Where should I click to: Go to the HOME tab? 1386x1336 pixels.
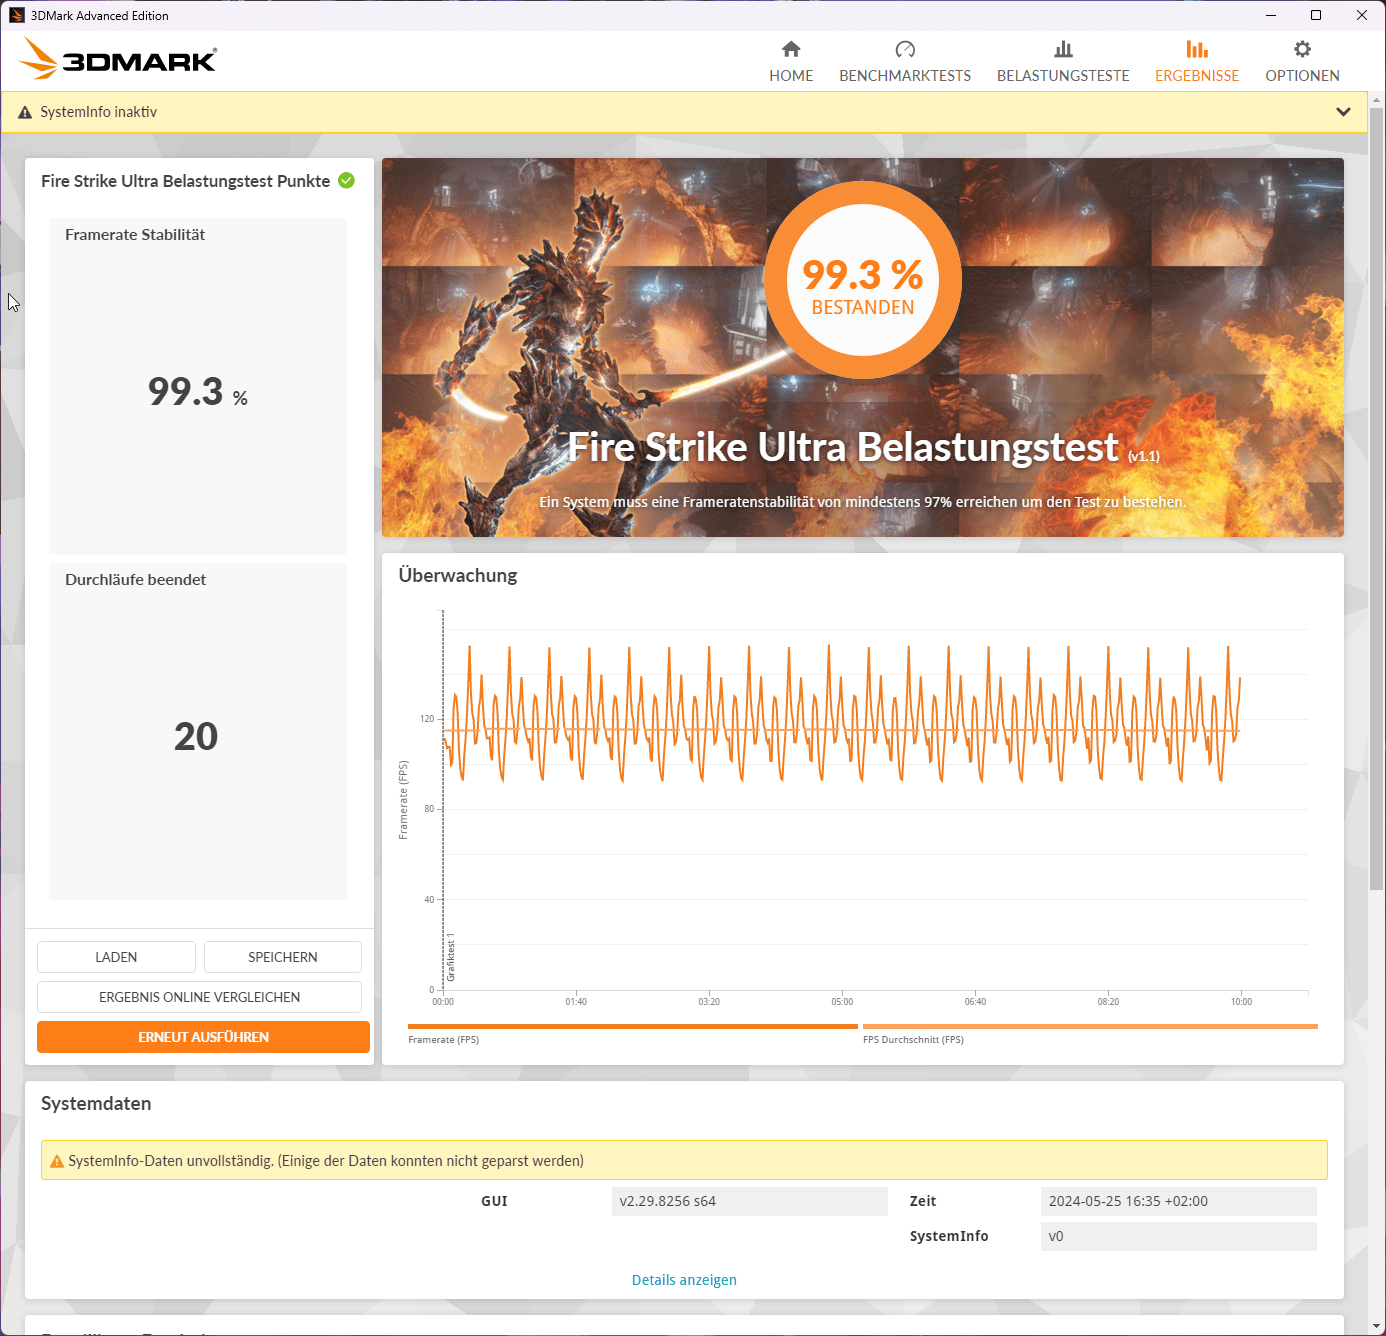pyautogui.click(x=791, y=61)
